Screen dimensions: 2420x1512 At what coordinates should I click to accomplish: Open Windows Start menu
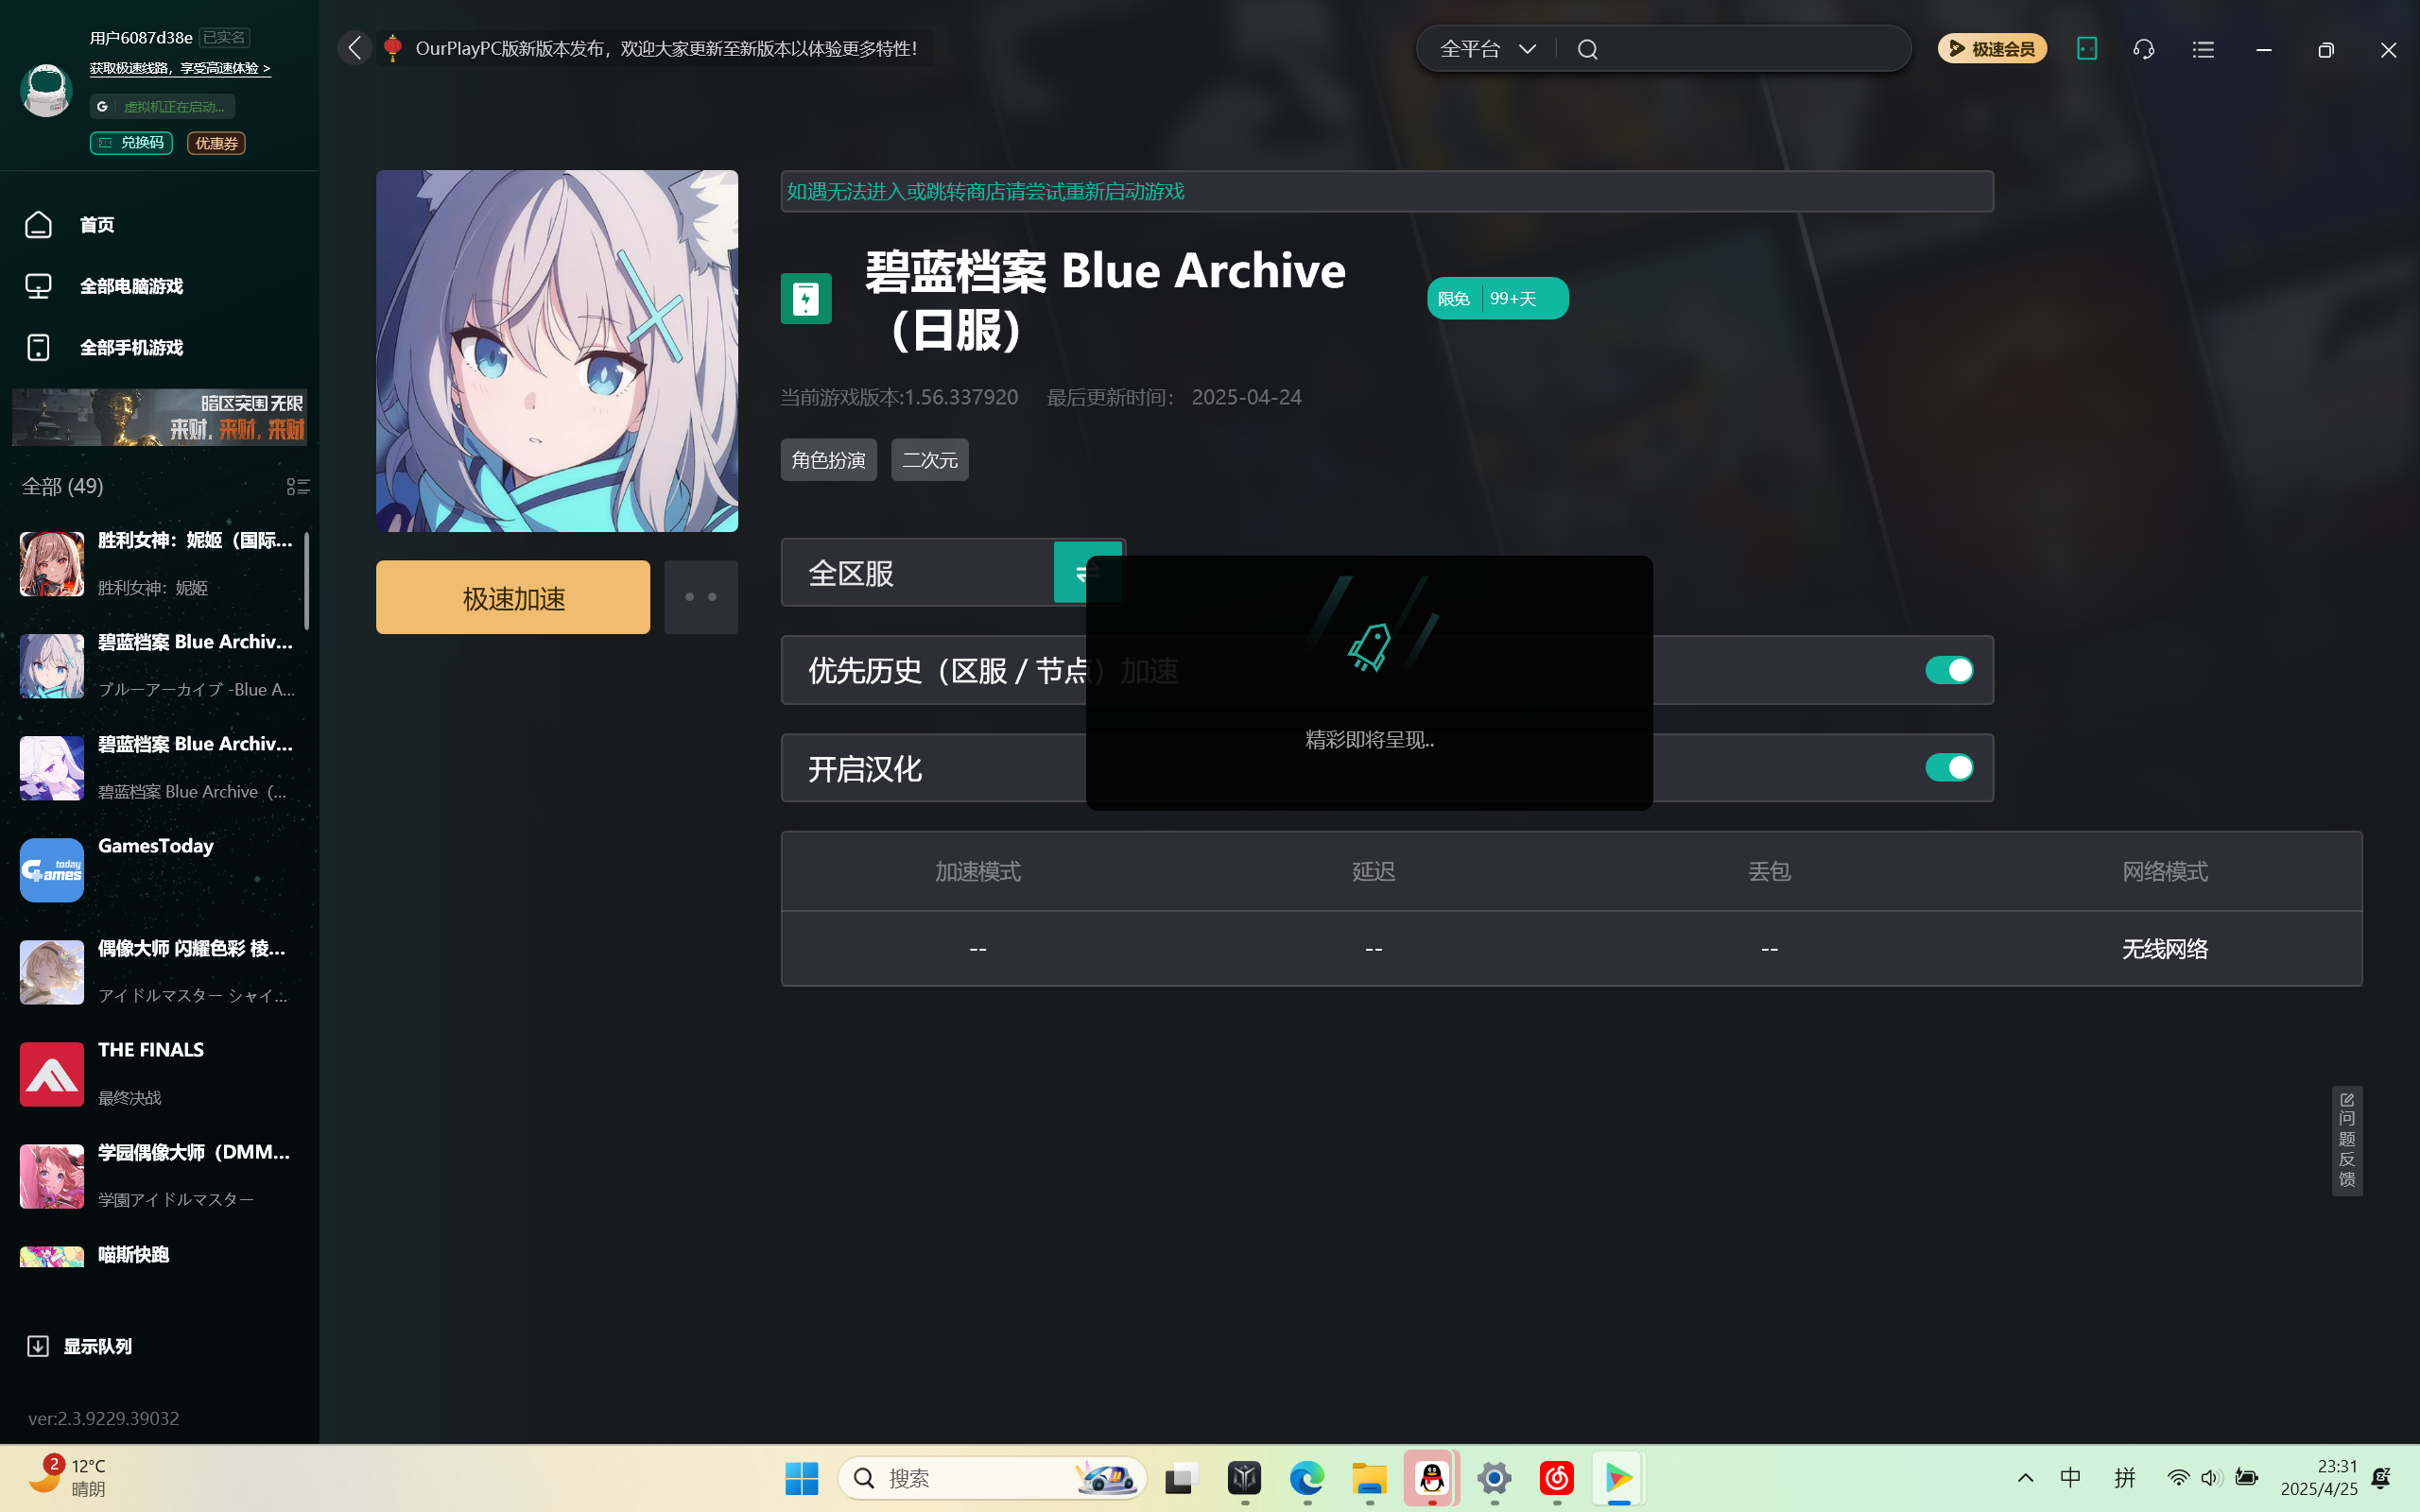point(801,1478)
